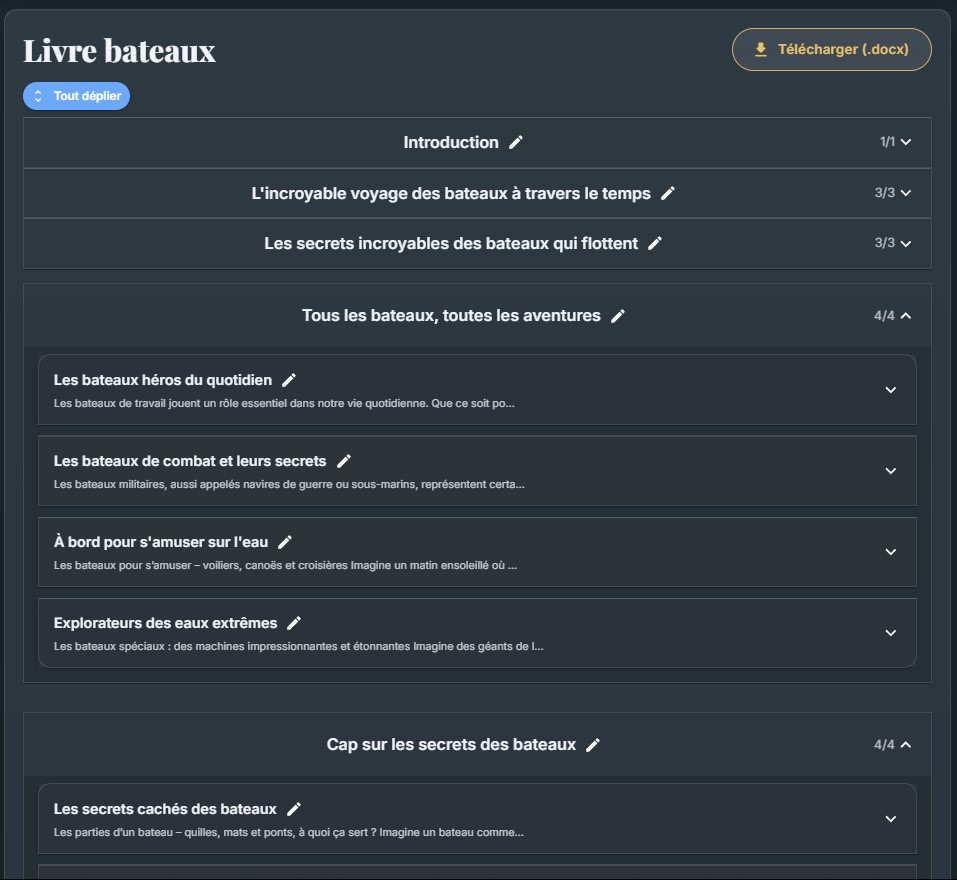This screenshot has width=957, height=880.
Task: Click the pencil icon next to Introduction
Action: click(516, 143)
